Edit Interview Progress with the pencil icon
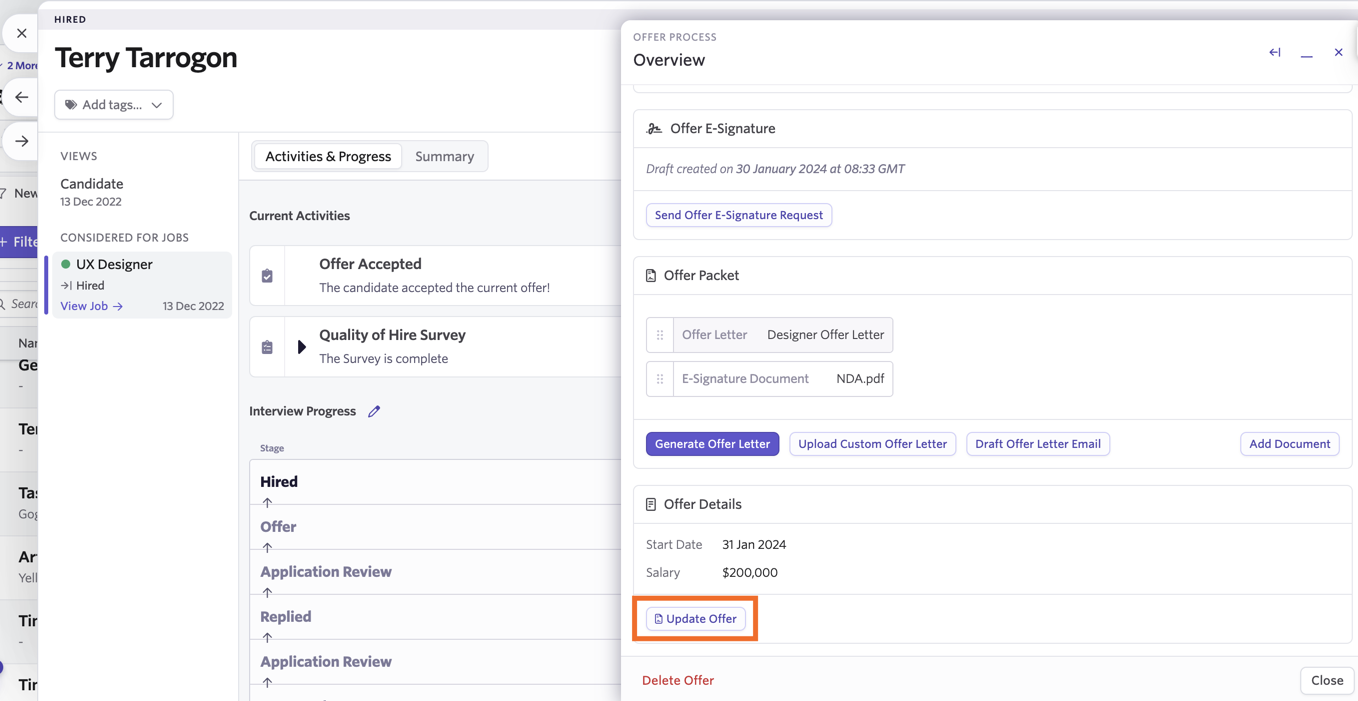The height and width of the screenshot is (701, 1358). click(x=374, y=411)
